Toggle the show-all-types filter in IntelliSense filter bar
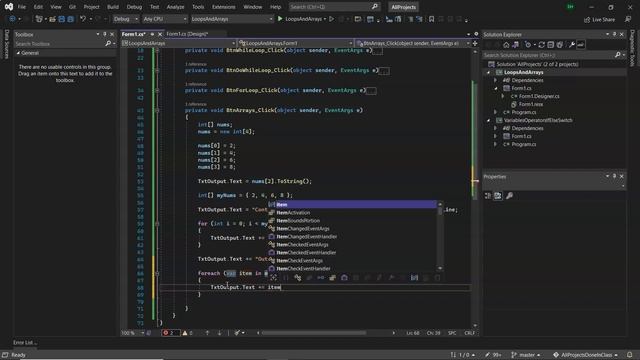 click(273, 278)
